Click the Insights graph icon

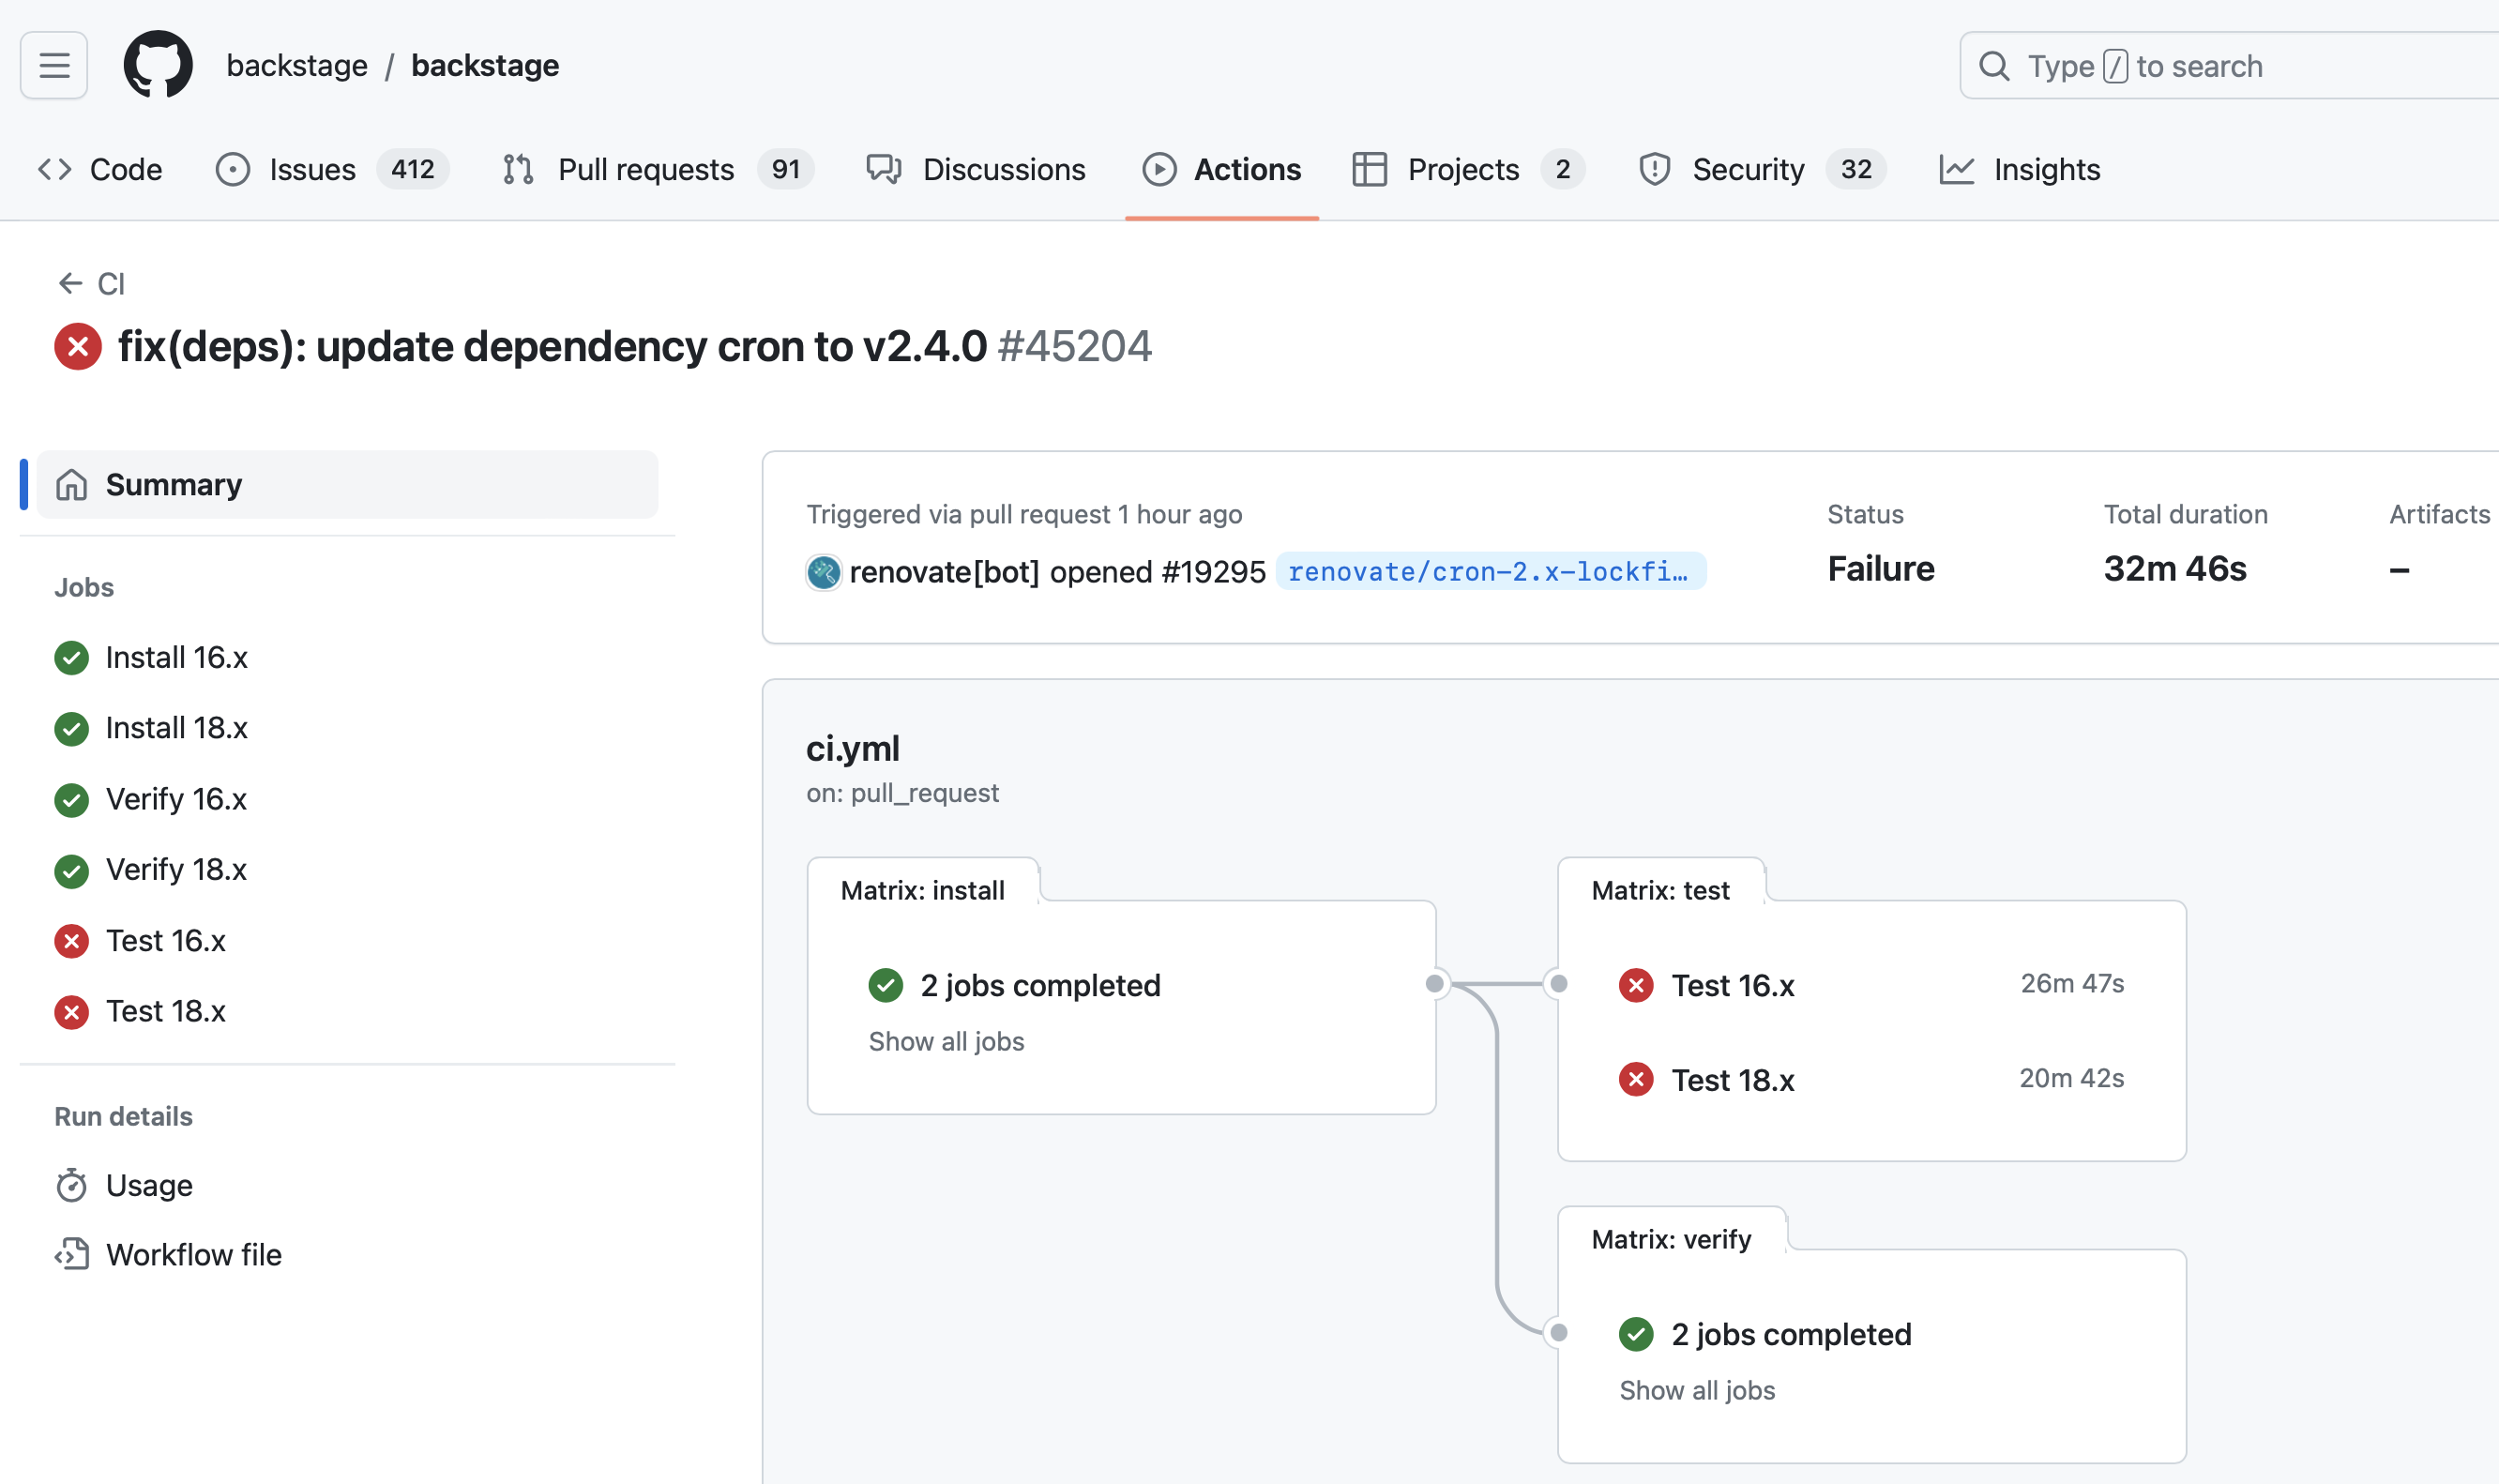click(x=1957, y=169)
